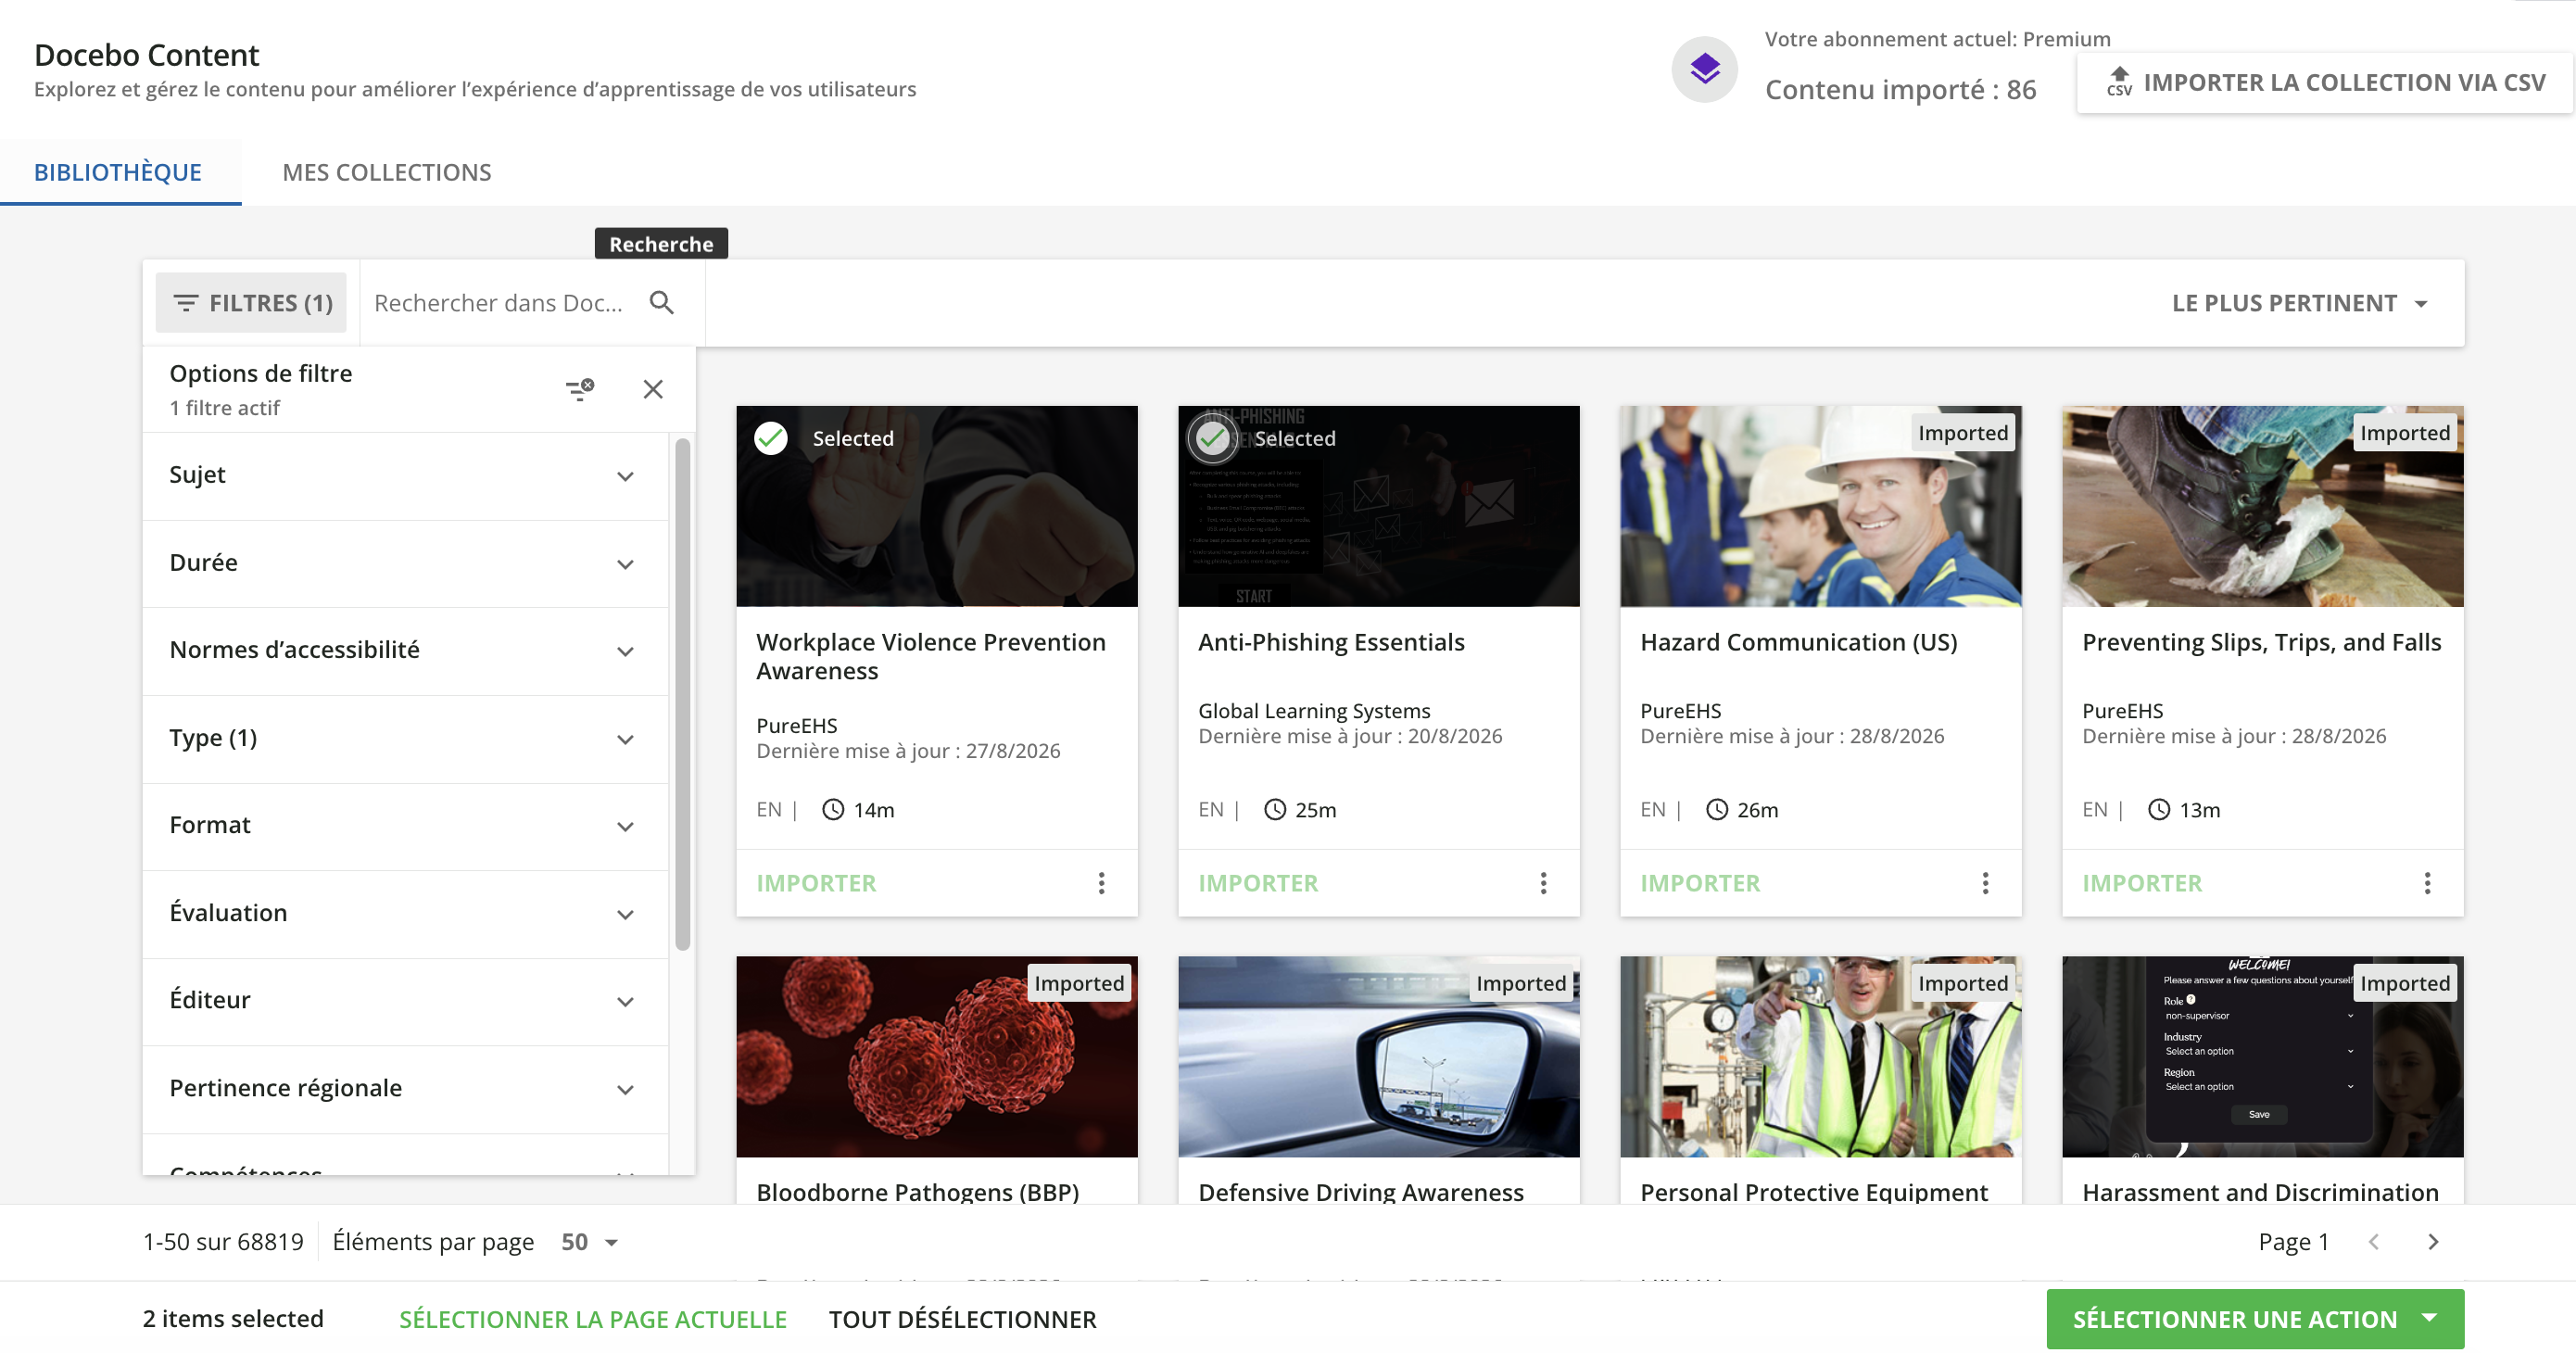Image resolution: width=2576 pixels, height=1353 pixels.
Task: Expand the Durée filter section
Action: tap(405, 563)
